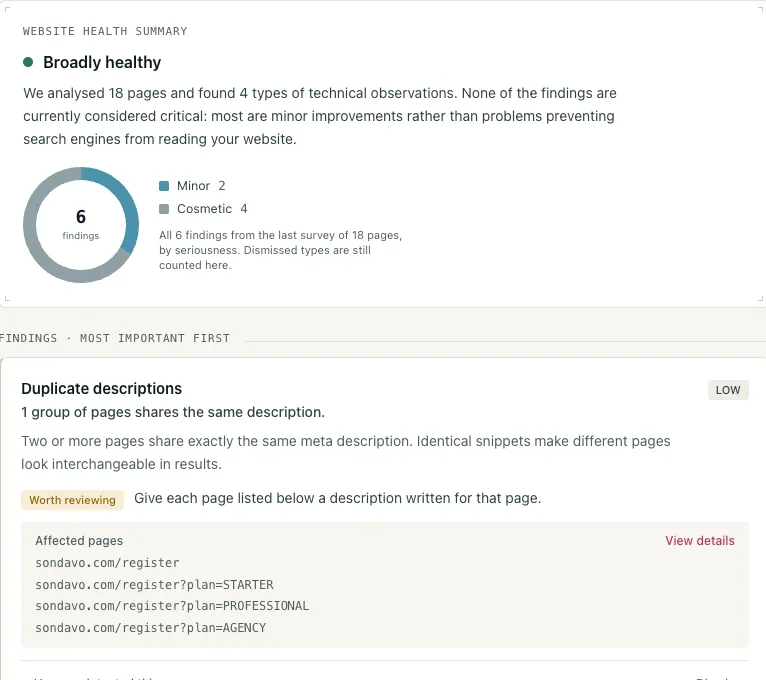The height and width of the screenshot is (680, 766).
Task: Click the Minor 2 legend label
Action: coord(201,186)
